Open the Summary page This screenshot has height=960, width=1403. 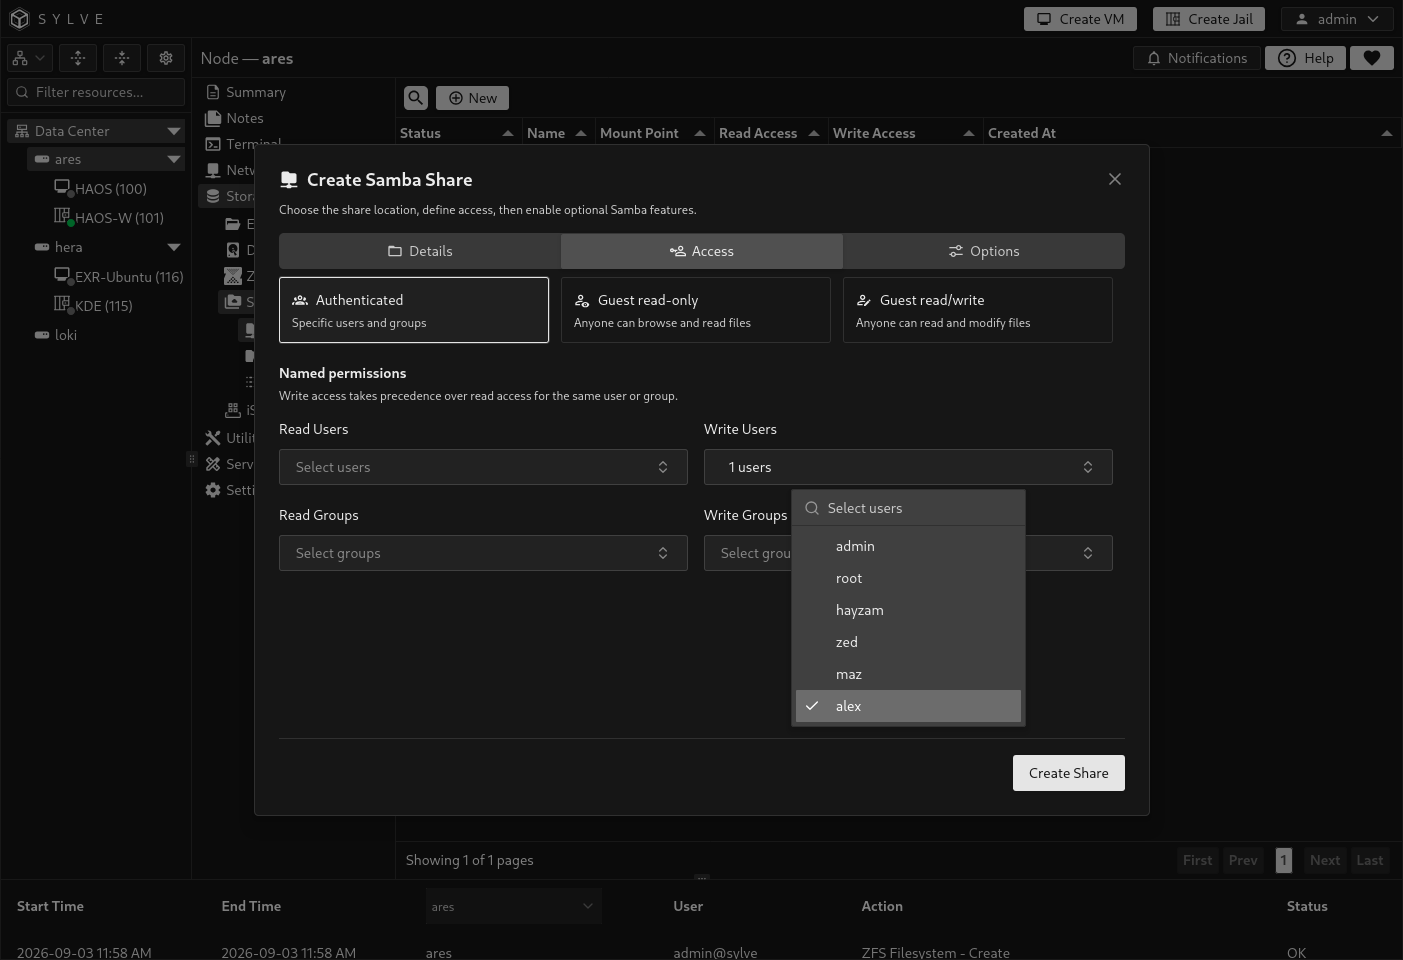tap(246, 92)
